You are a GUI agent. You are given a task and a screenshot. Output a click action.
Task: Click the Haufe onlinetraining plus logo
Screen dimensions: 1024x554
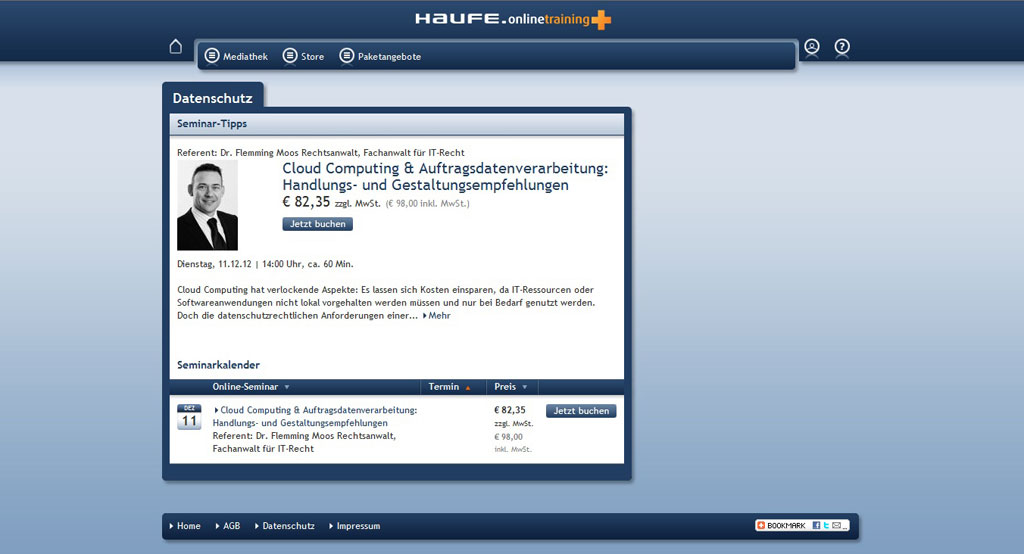[513, 20]
